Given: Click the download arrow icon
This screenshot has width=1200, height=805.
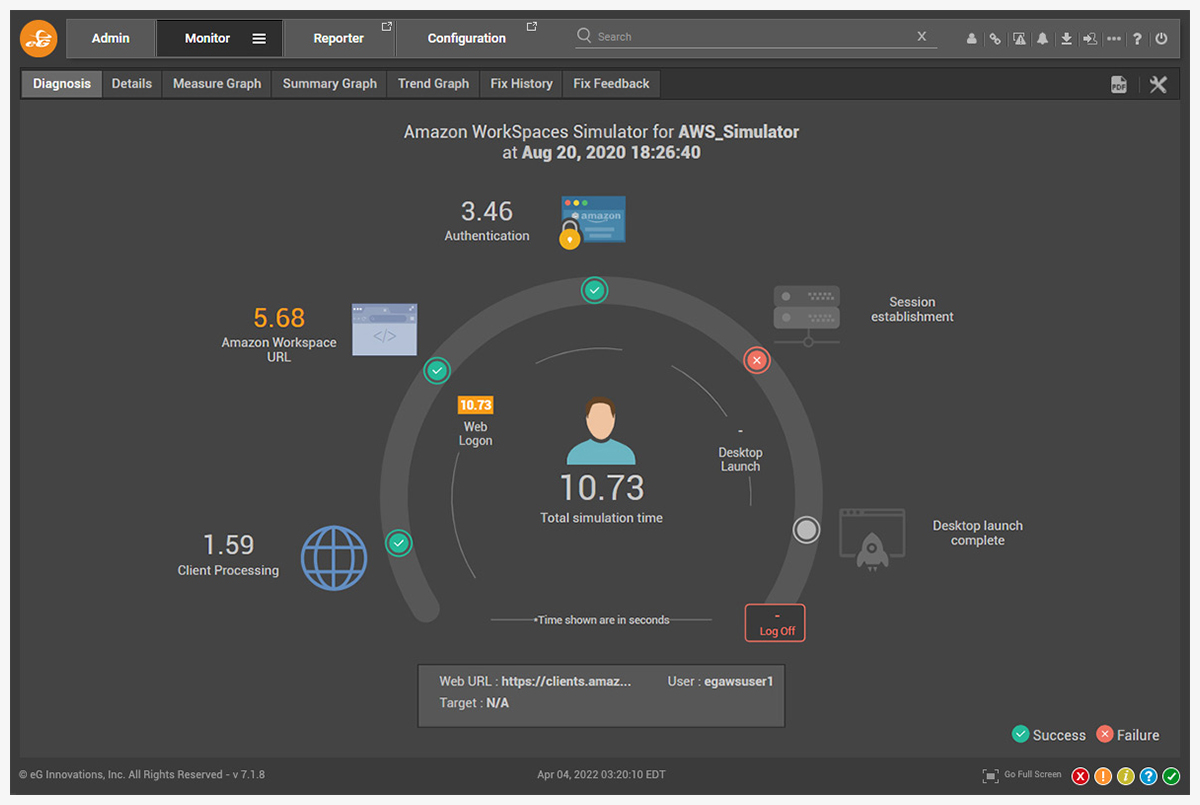Looking at the screenshot, I should click(x=1067, y=38).
